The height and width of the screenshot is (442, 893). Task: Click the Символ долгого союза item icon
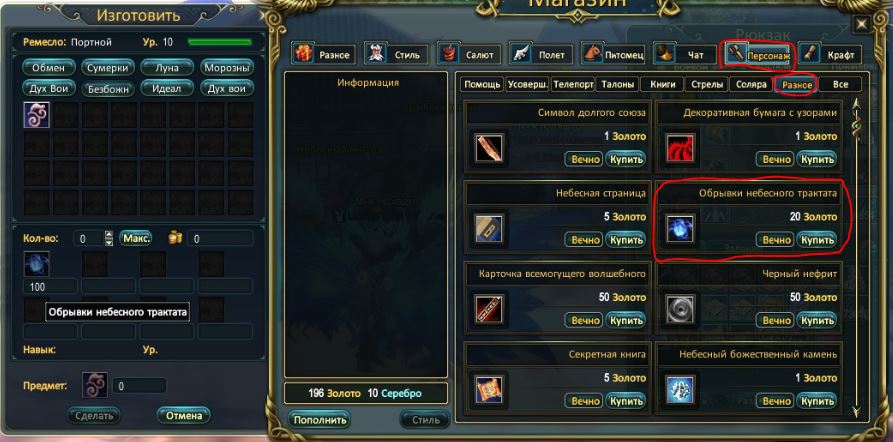coord(490,149)
